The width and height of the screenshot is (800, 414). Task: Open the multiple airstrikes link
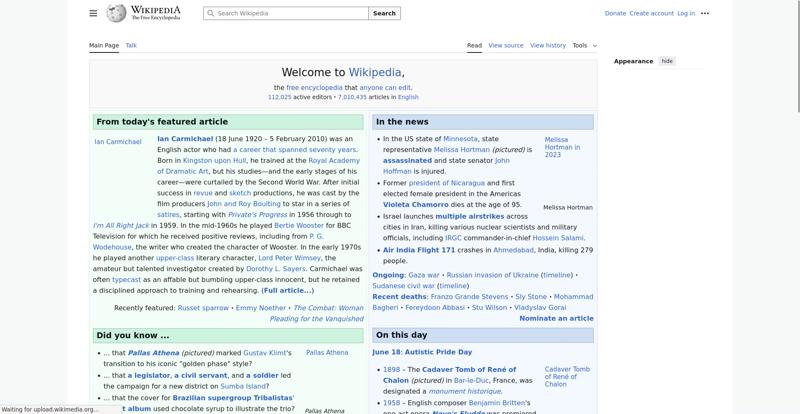coord(469,216)
